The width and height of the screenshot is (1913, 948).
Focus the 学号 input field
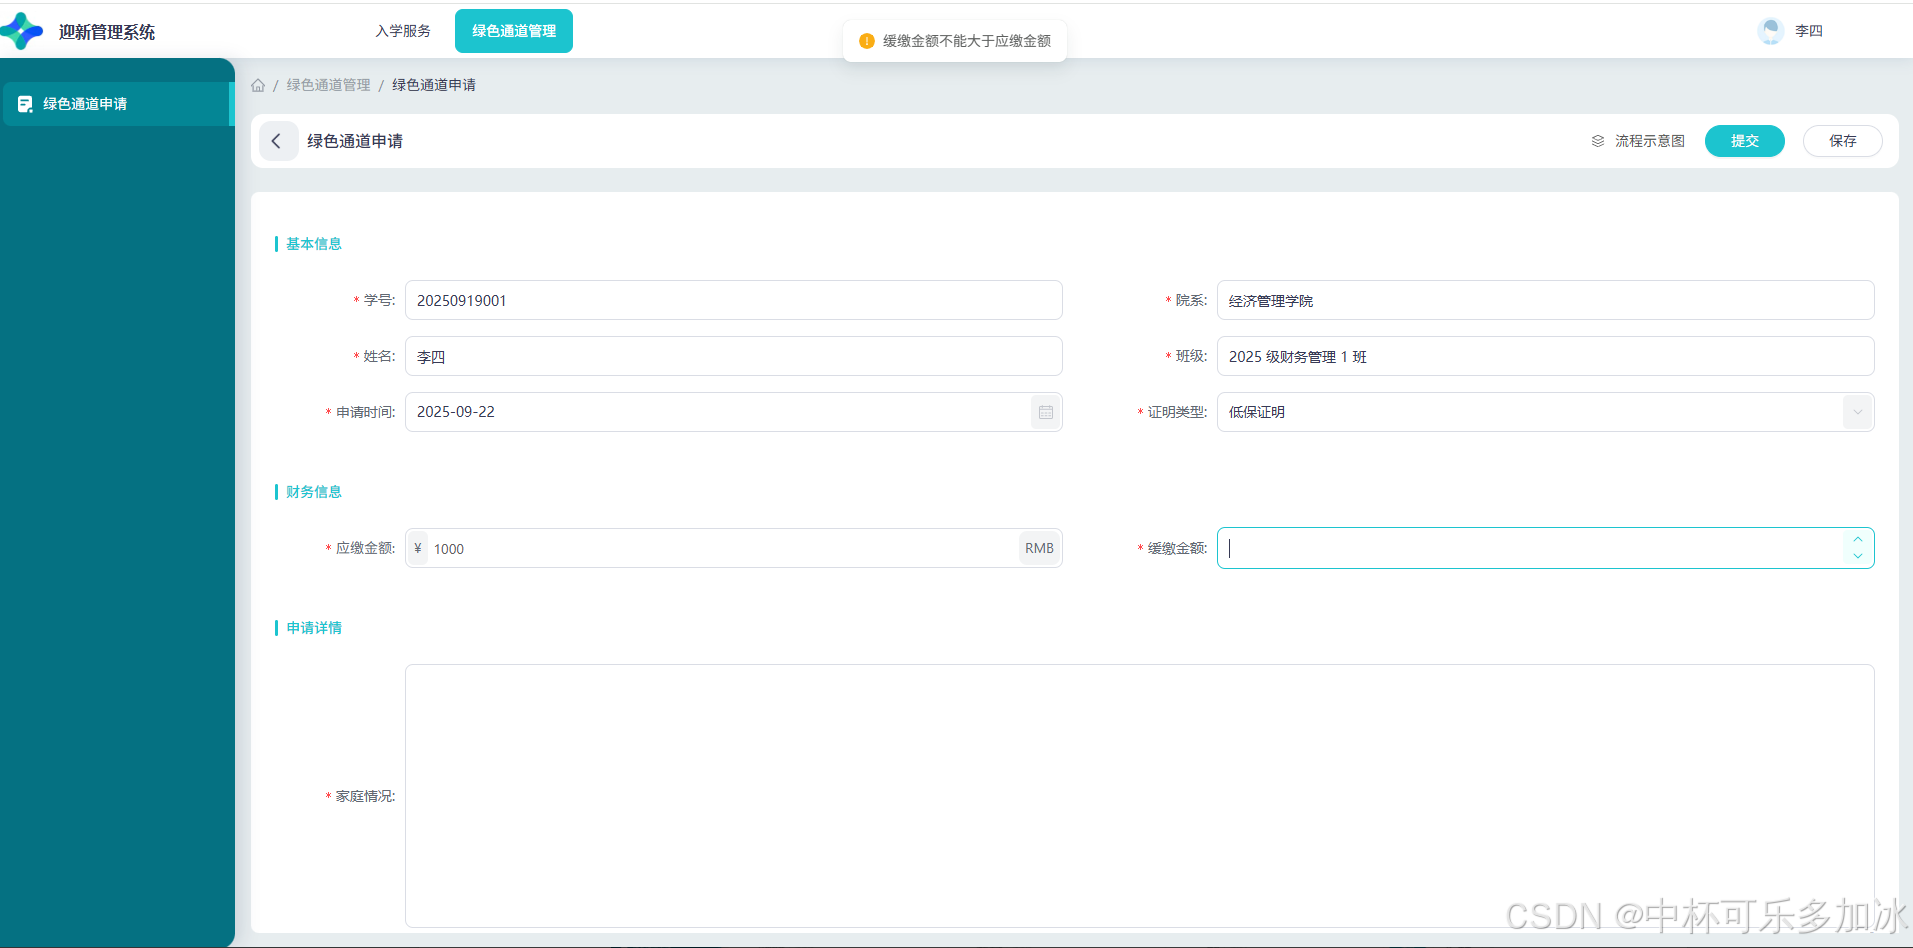click(734, 300)
